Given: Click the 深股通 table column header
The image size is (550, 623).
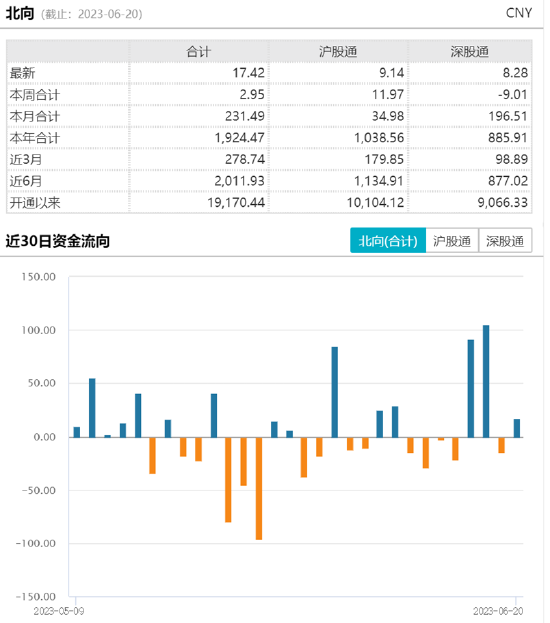Looking at the screenshot, I should tap(470, 52).
